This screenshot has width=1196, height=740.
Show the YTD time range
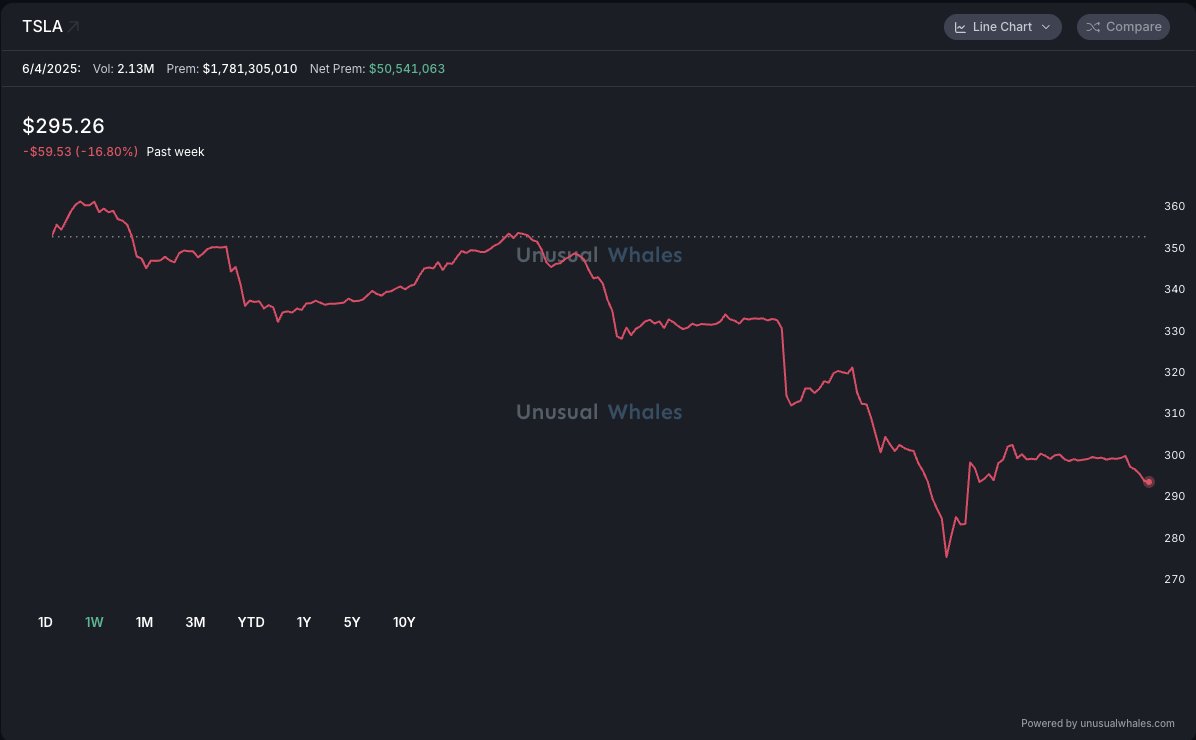251,623
